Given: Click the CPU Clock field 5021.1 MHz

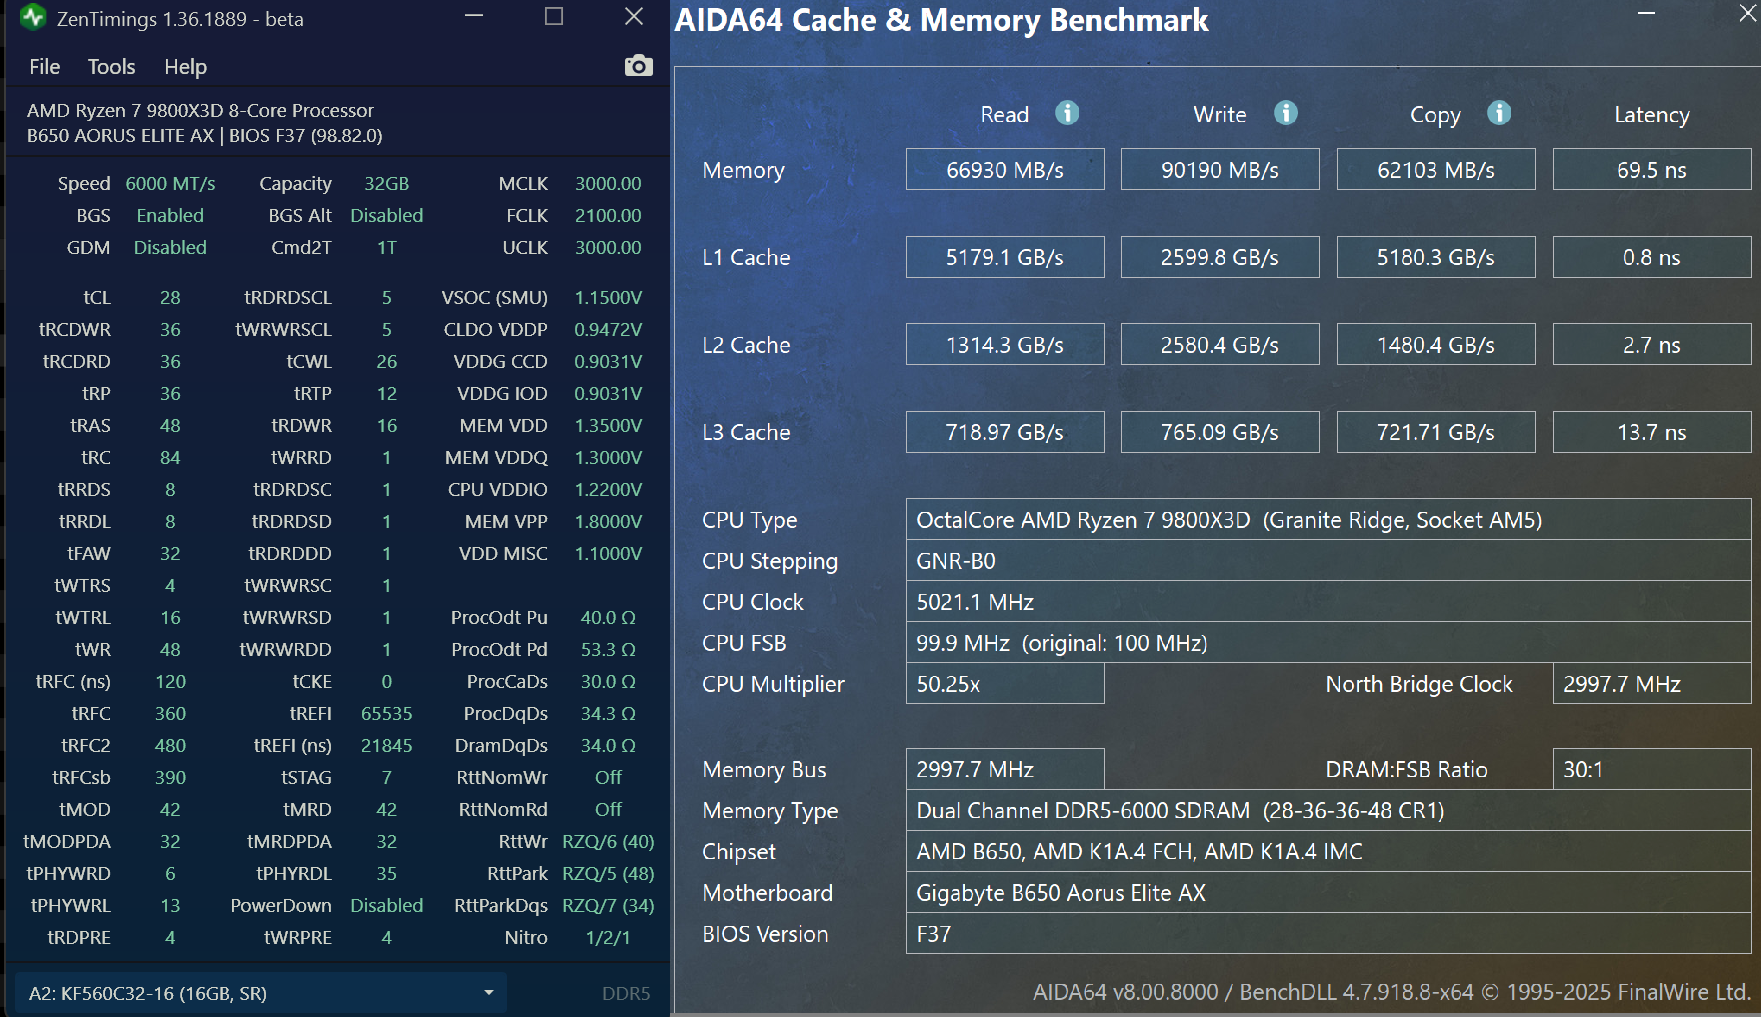Looking at the screenshot, I should [1329, 602].
